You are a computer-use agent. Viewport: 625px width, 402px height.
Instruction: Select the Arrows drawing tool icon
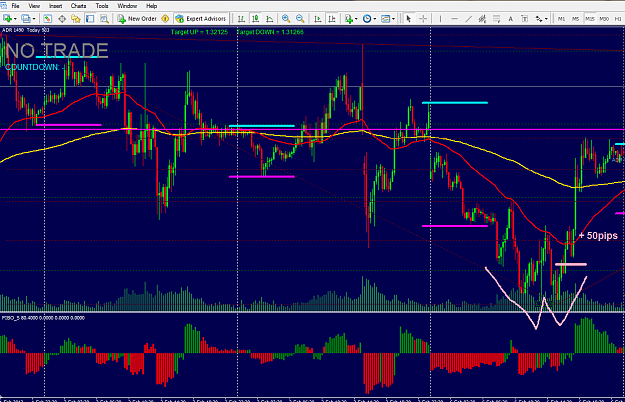click(539, 19)
